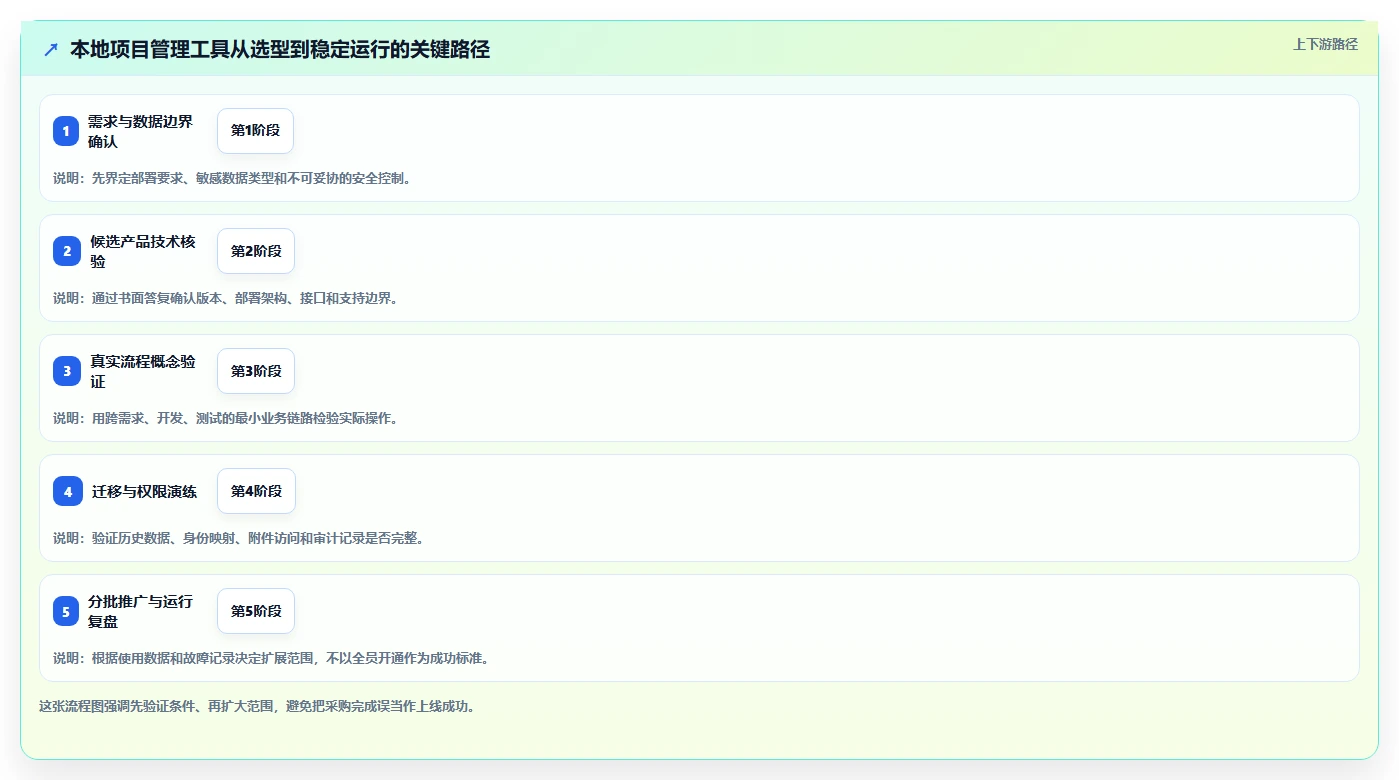Viewport: 1399px width, 780px height.
Task: Select the 第3阶段 tag
Action: pyautogui.click(x=256, y=371)
